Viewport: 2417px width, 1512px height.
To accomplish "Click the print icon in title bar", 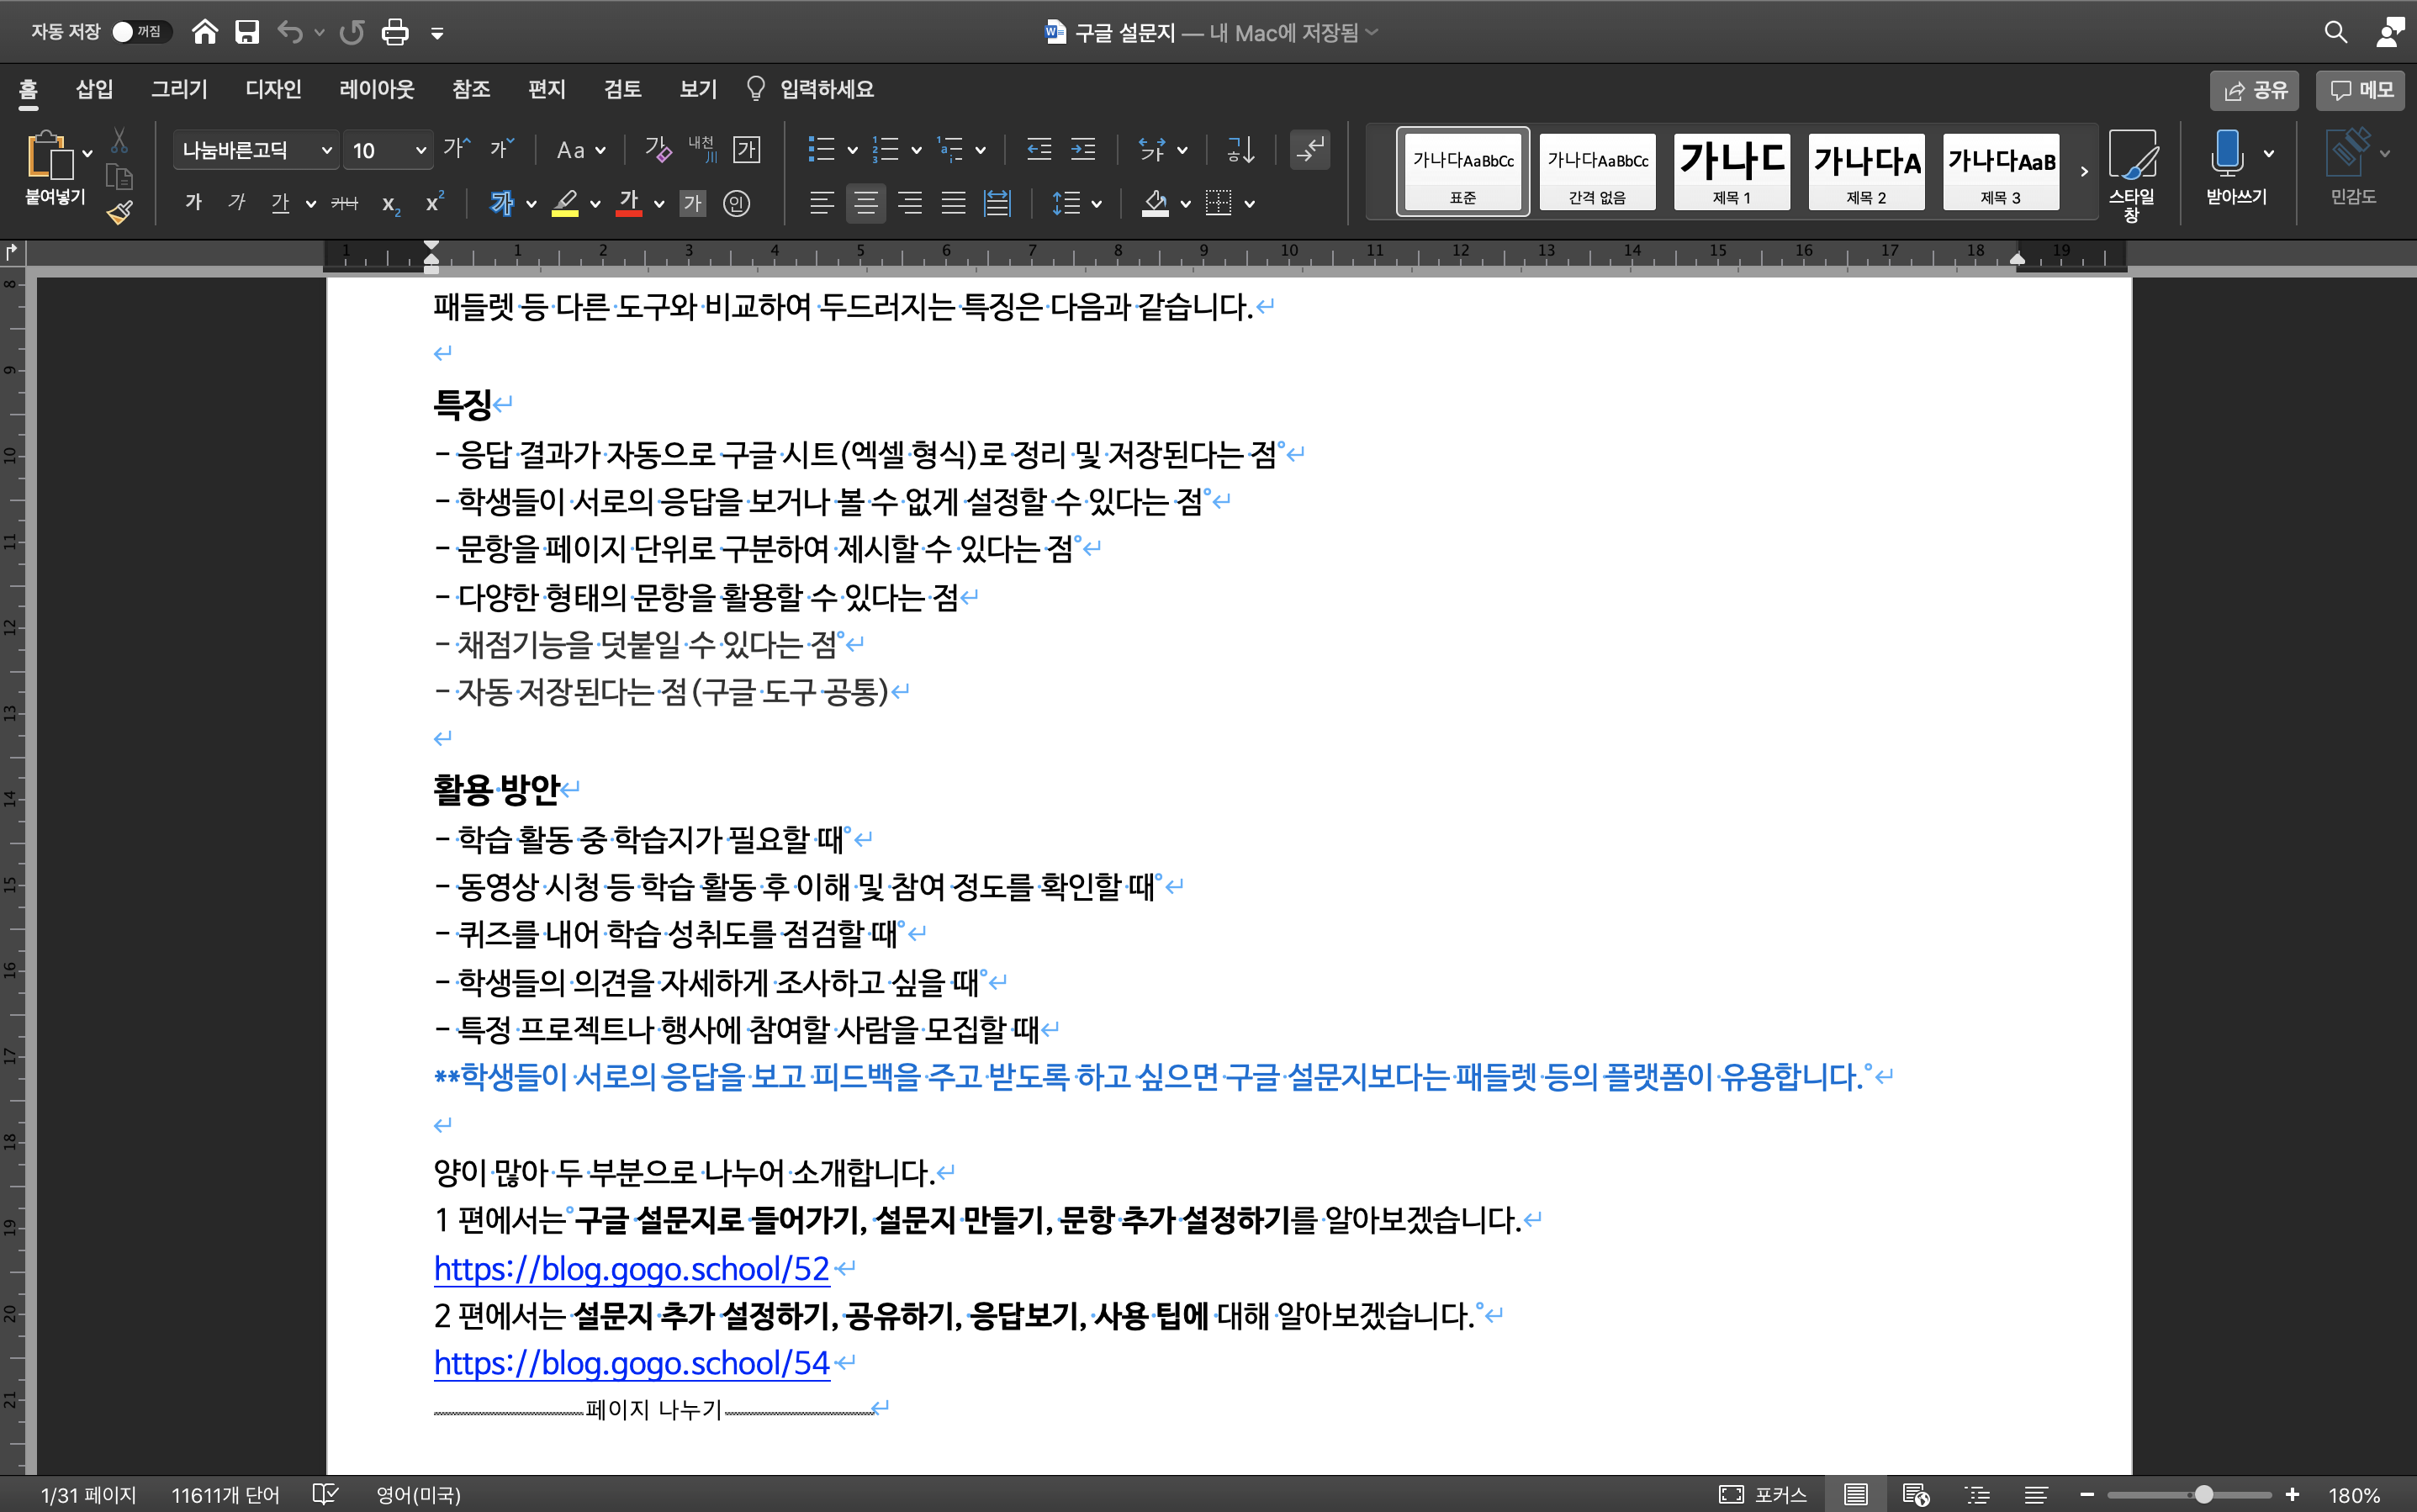I will pos(395,32).
